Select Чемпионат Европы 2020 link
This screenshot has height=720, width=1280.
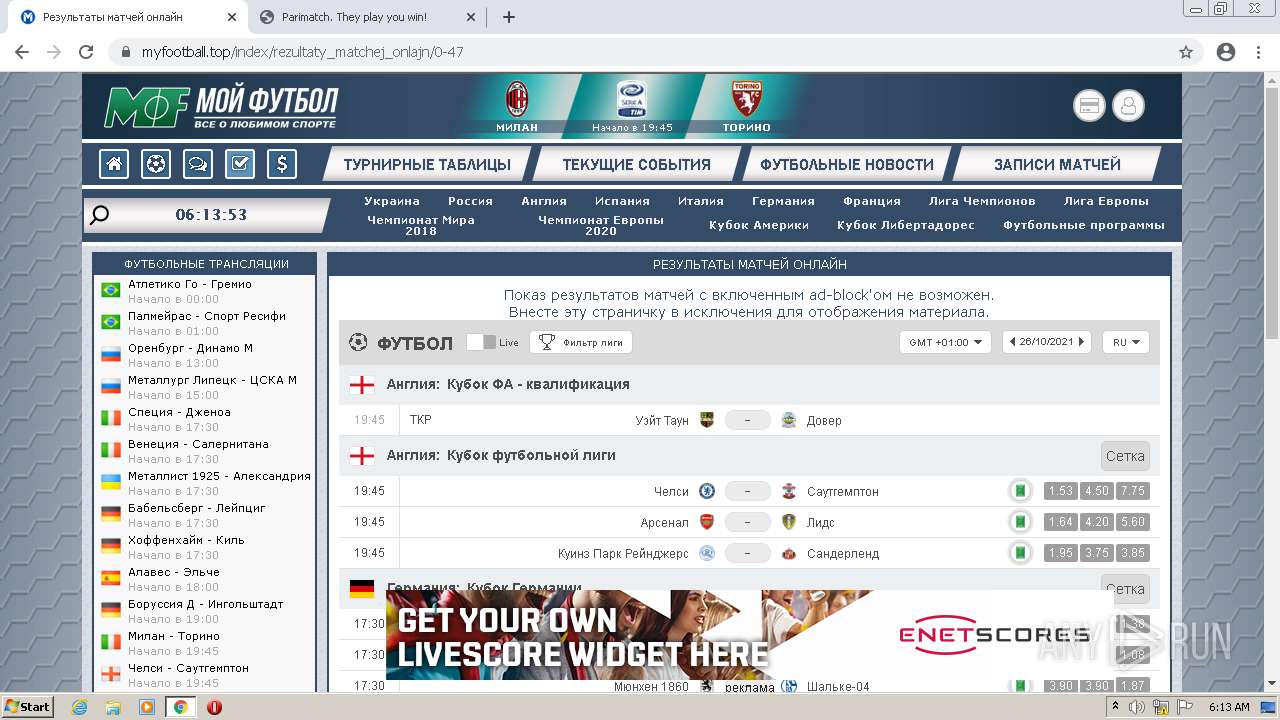point(601,225)
